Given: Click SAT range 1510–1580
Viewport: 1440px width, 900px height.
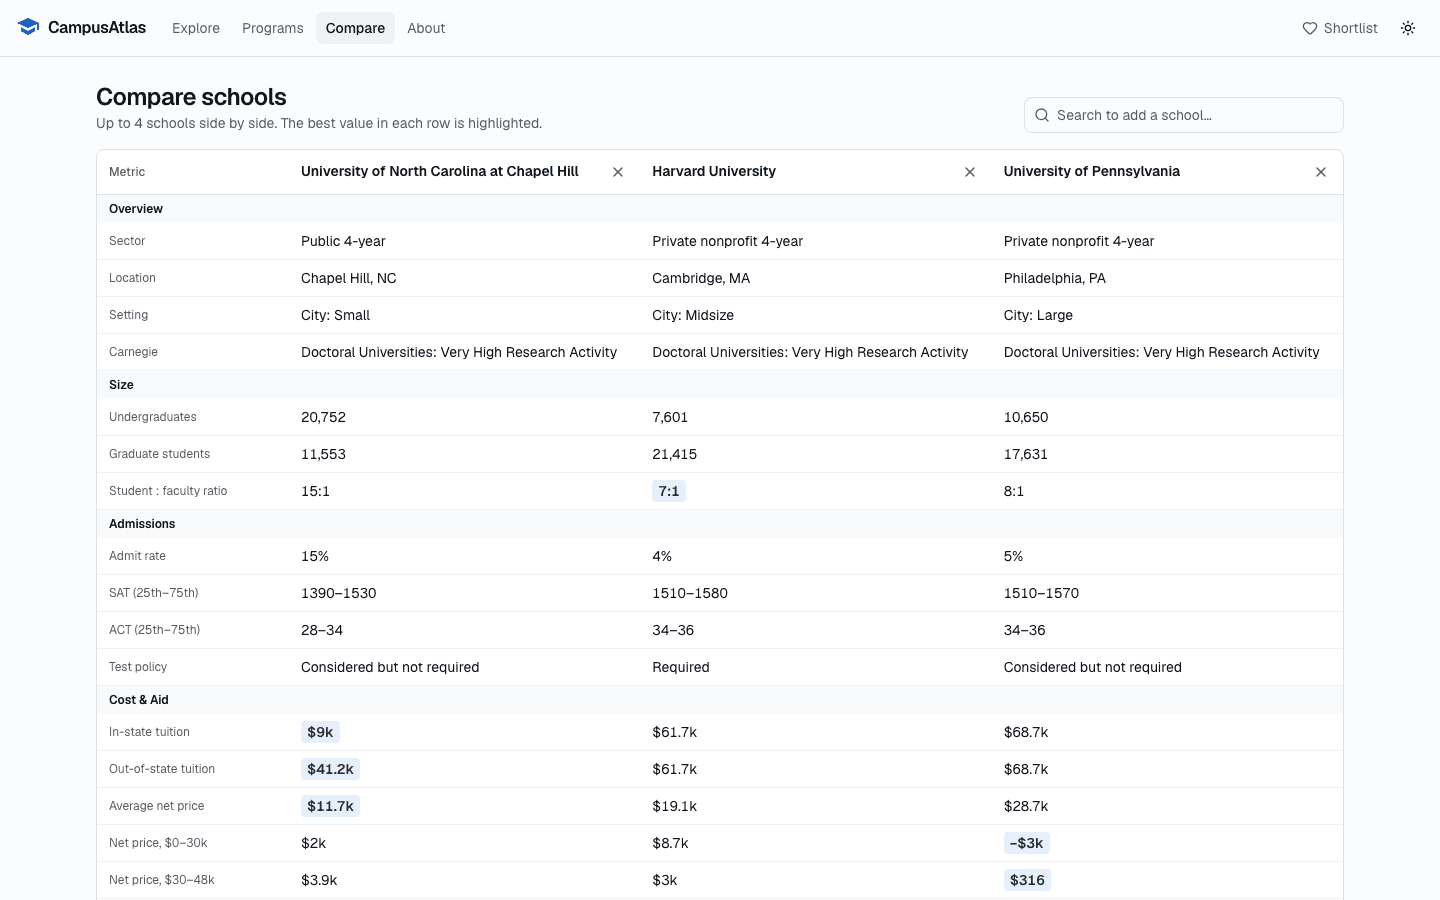Looking at the screenshot, I should tap(690, 593).
